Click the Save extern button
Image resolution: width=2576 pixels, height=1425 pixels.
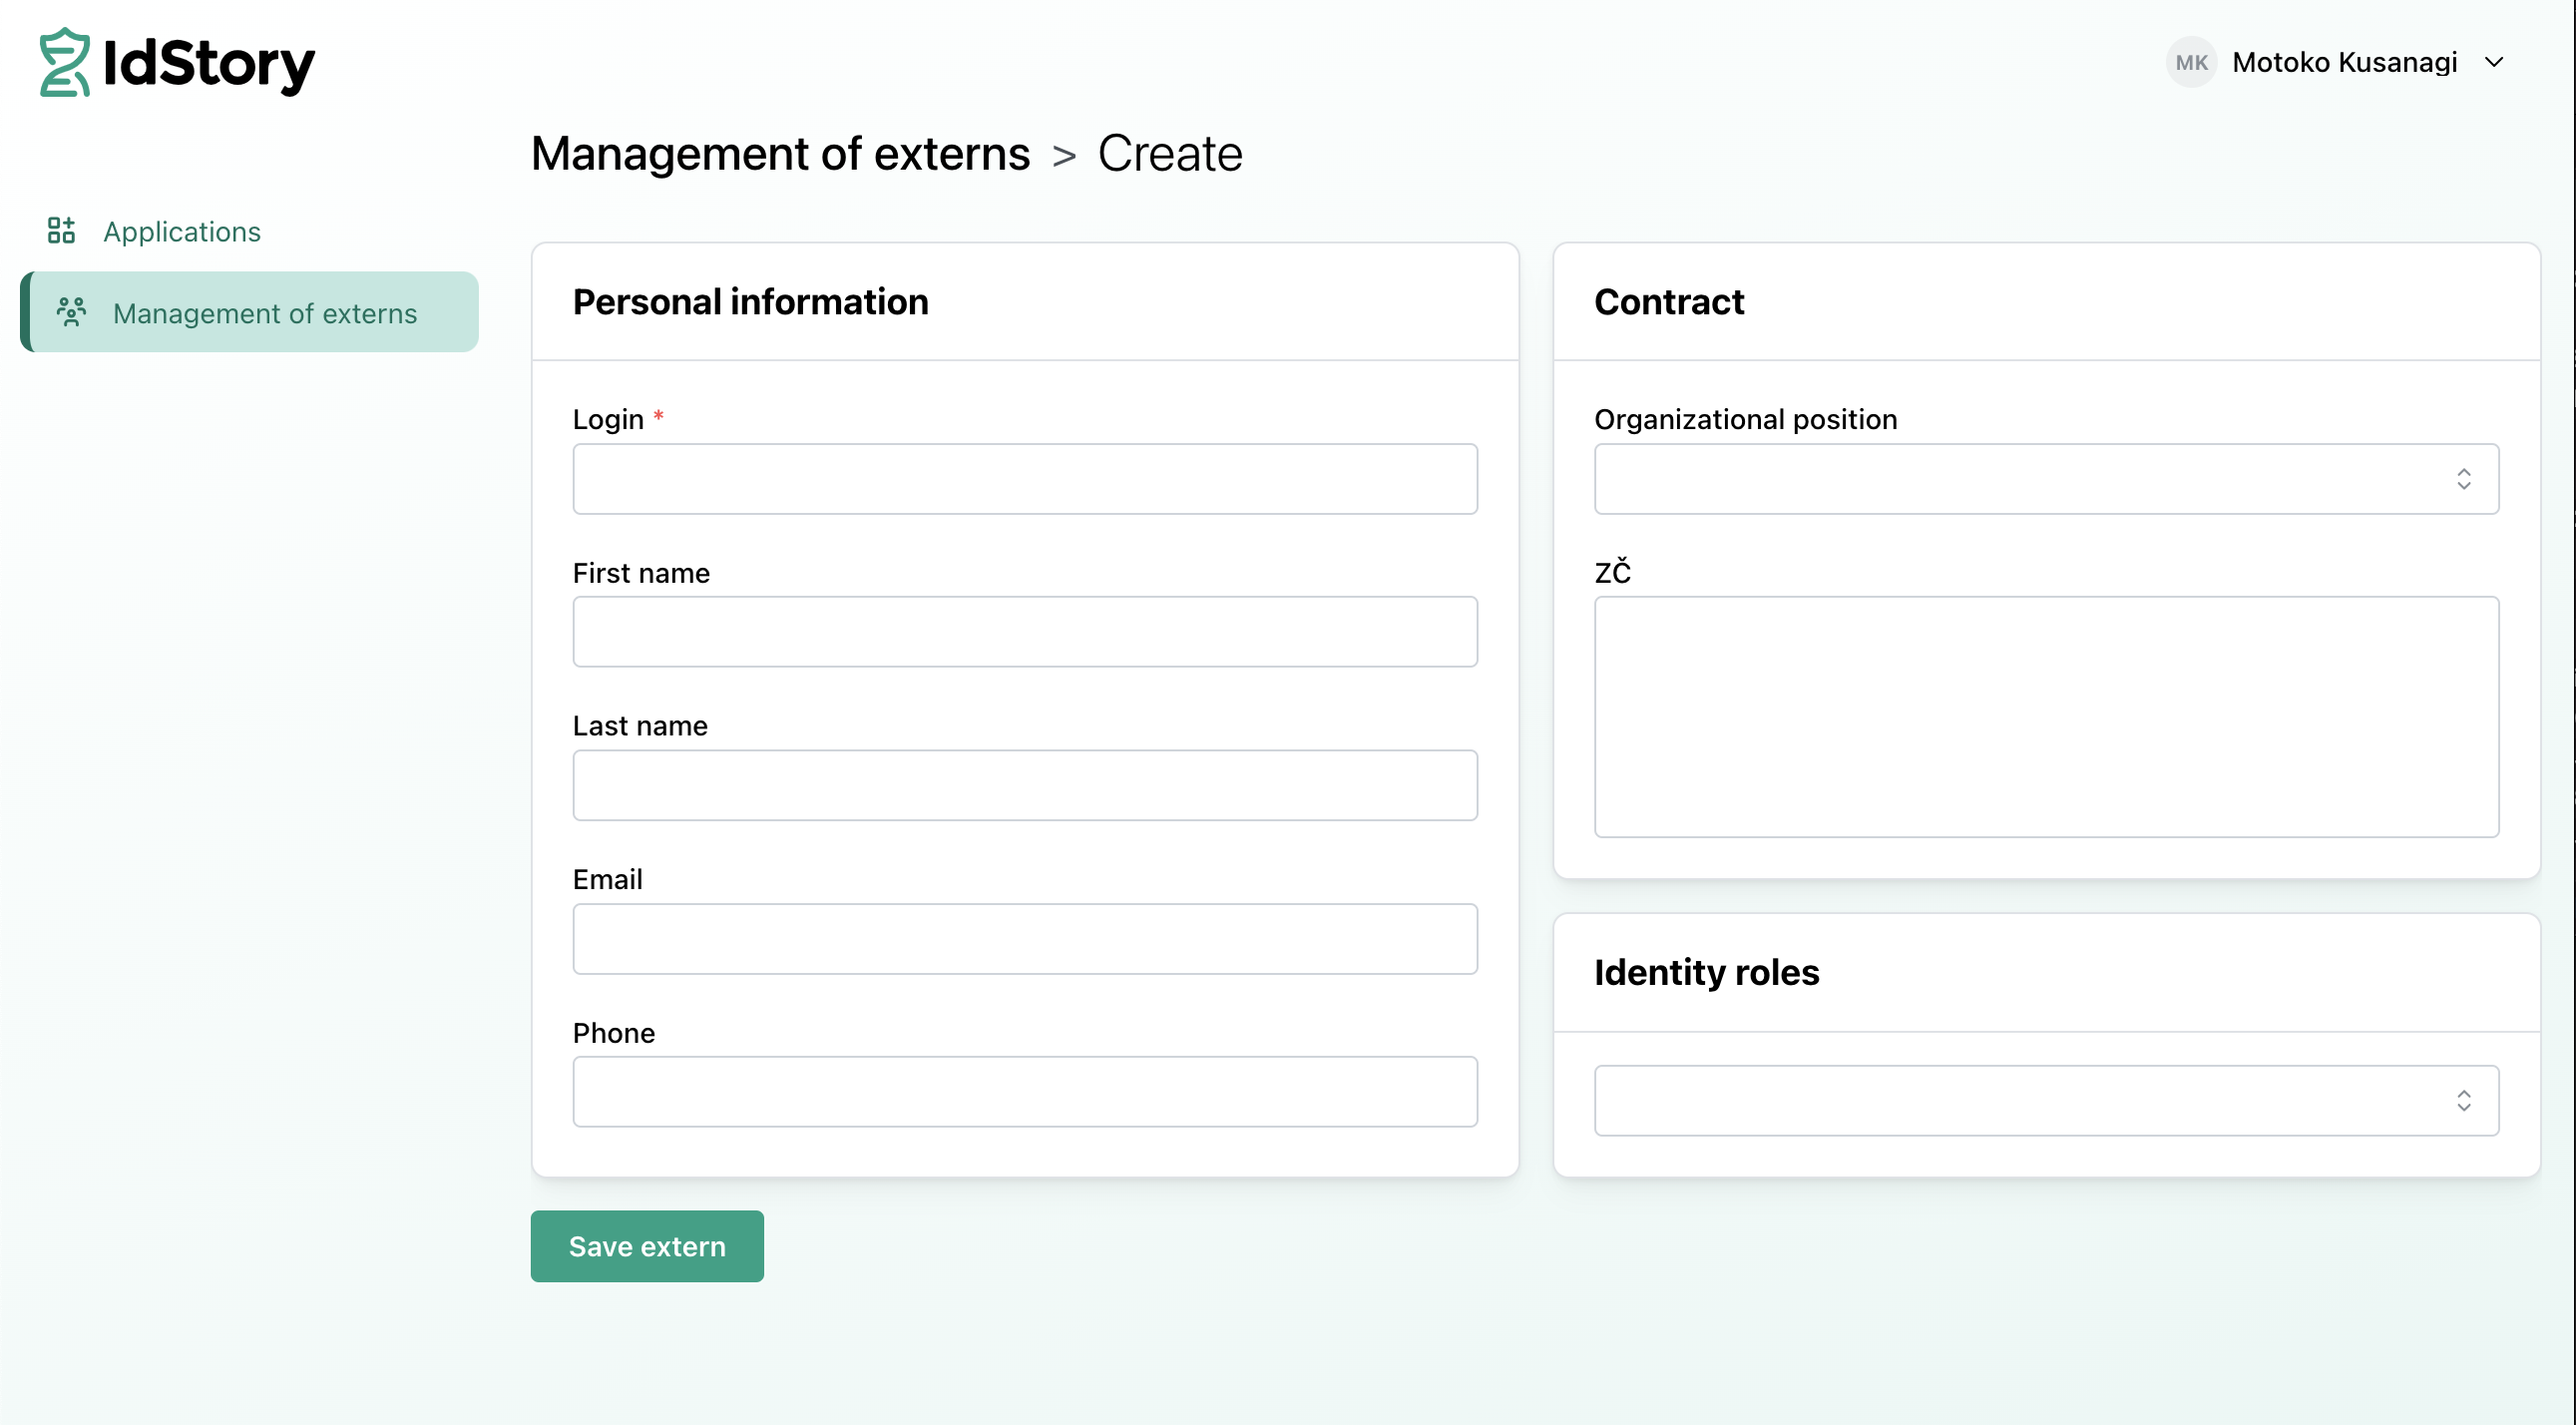647,1247
